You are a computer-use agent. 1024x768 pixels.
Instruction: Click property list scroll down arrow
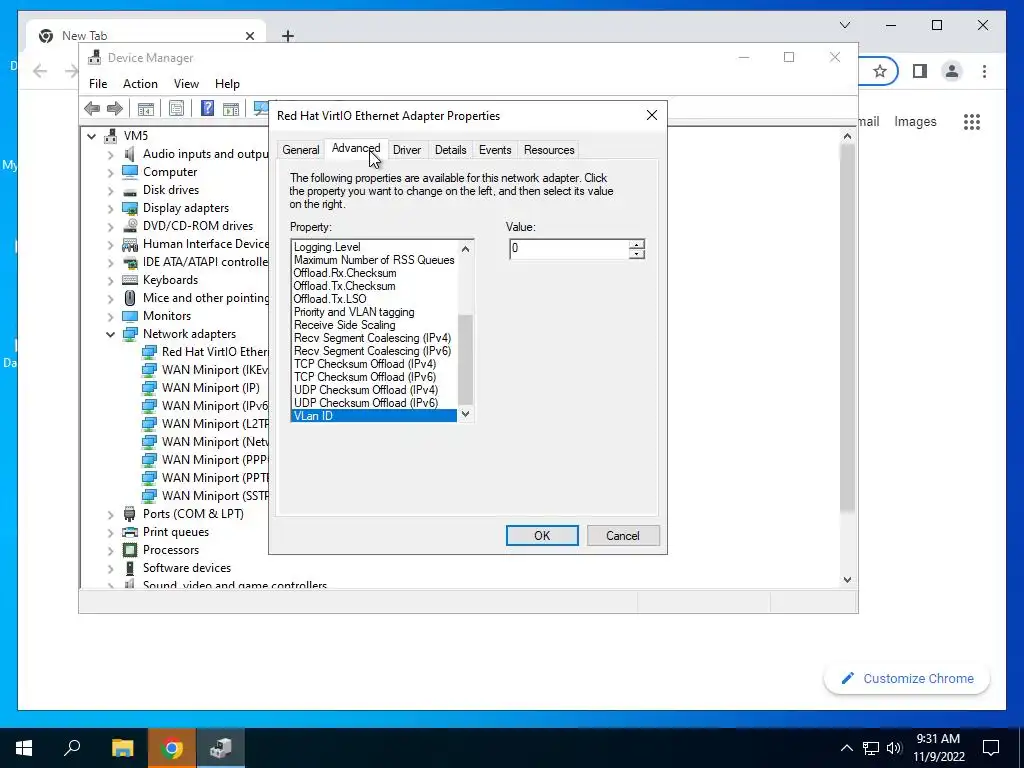[x=466, y=413]
